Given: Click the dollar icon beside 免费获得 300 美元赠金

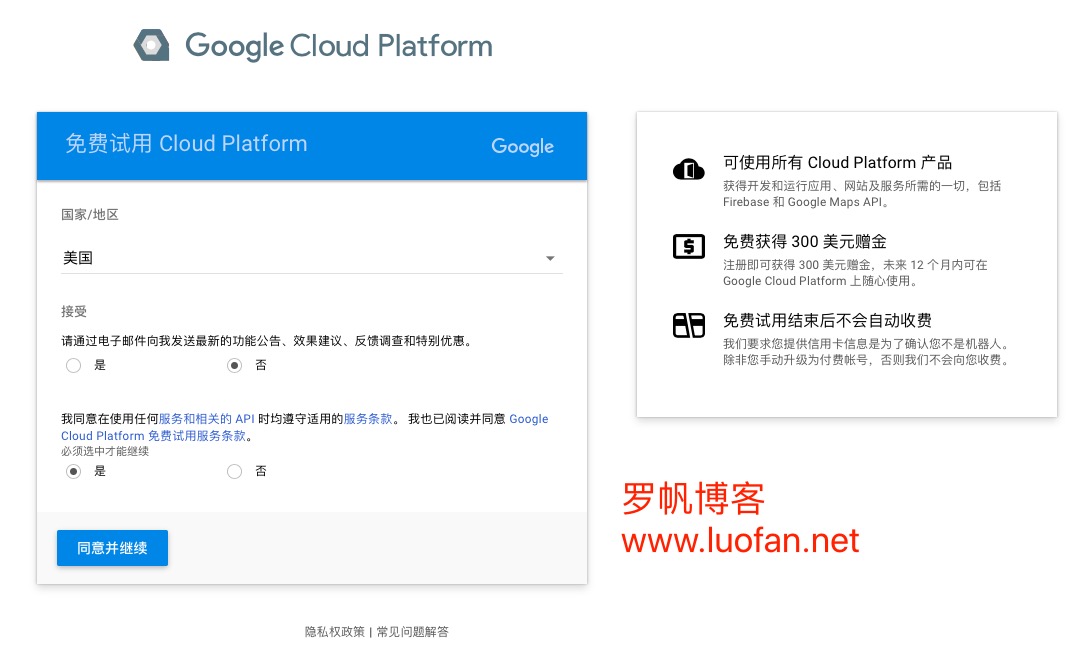Looking at the screenshot, I should tap(688, 246).
